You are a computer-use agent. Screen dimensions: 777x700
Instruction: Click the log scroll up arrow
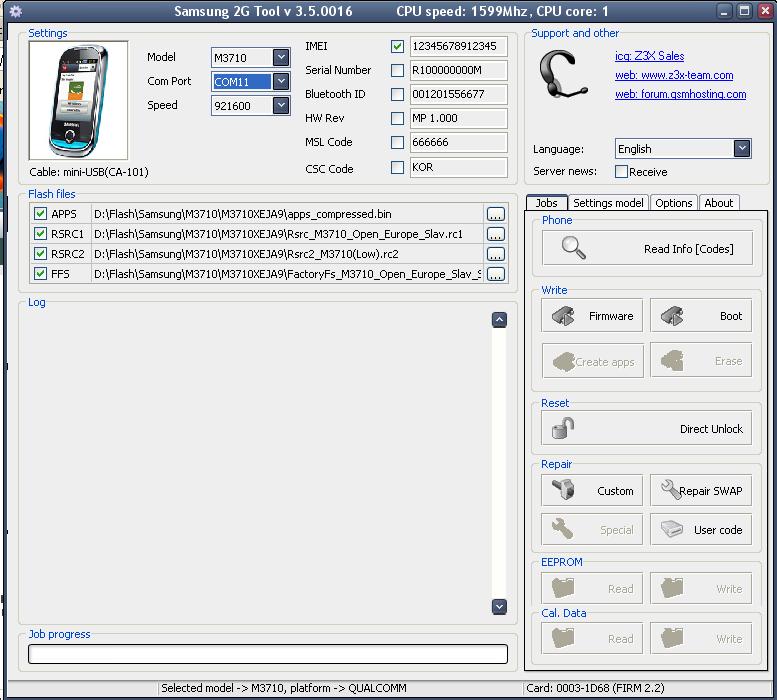pyautogui.click(x=499, y=320)
